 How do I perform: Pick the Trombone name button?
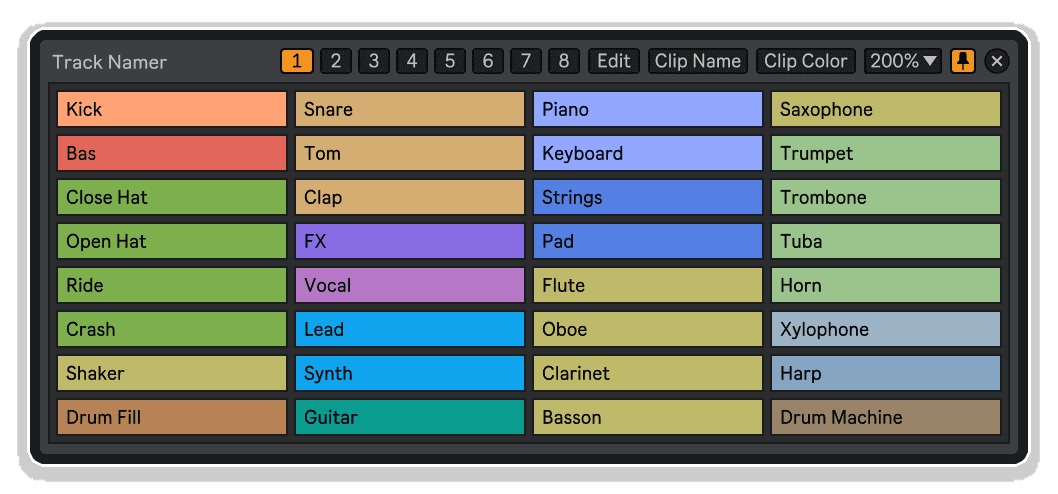click(886, 197)
